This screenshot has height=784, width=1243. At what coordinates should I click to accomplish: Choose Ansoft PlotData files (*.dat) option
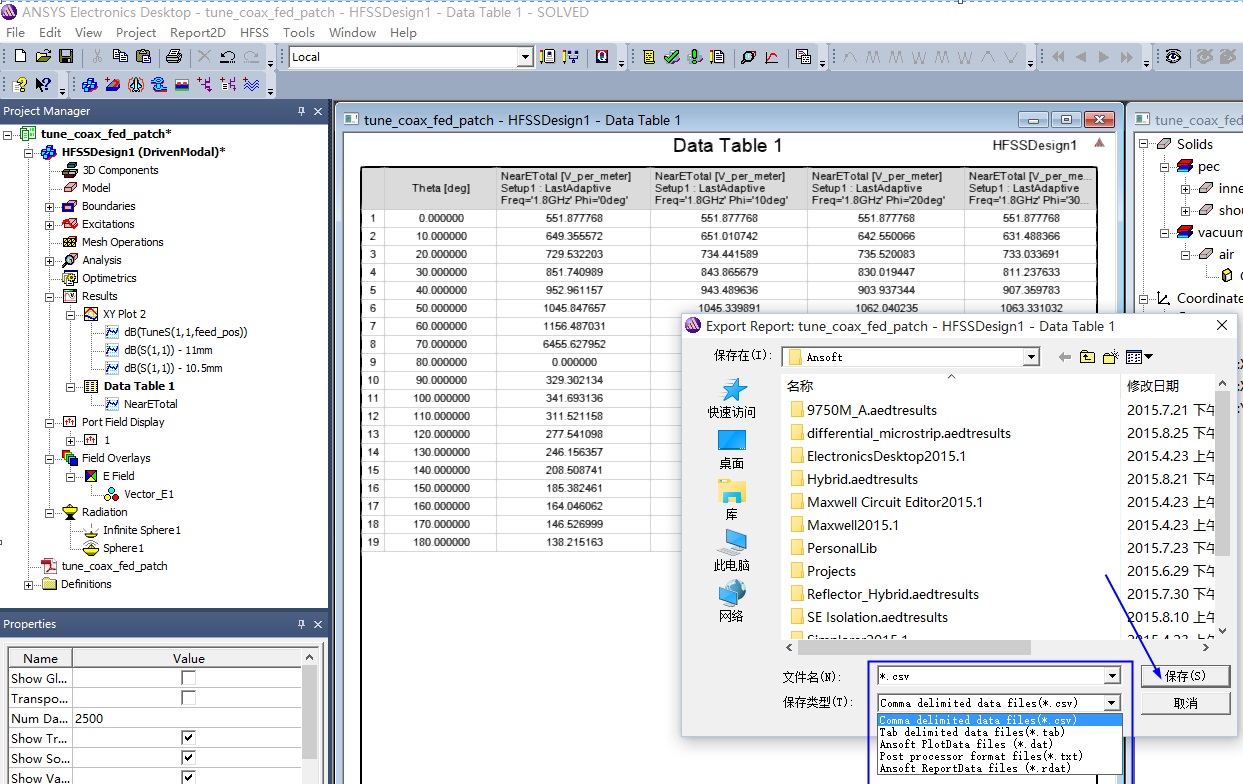point(1000,744)
